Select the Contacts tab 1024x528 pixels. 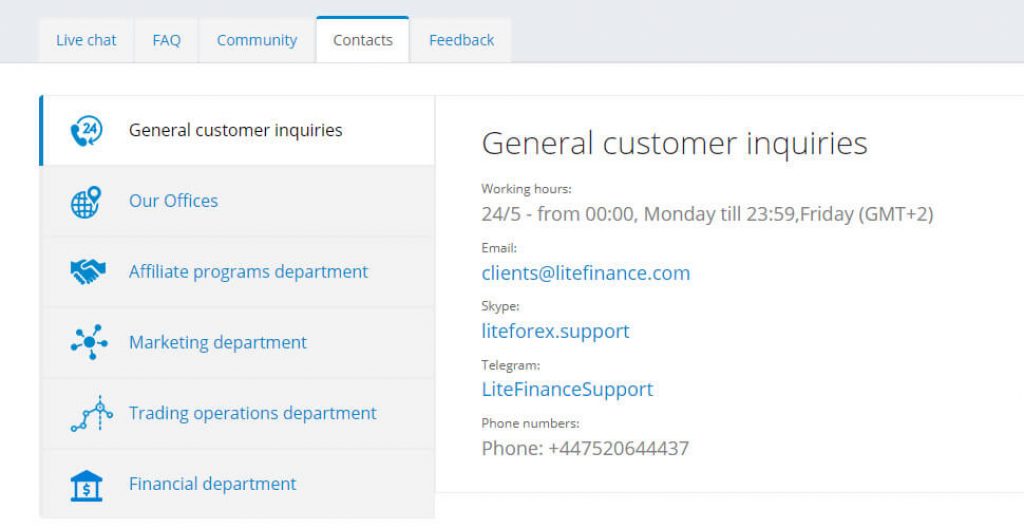[x=363, y=40]
